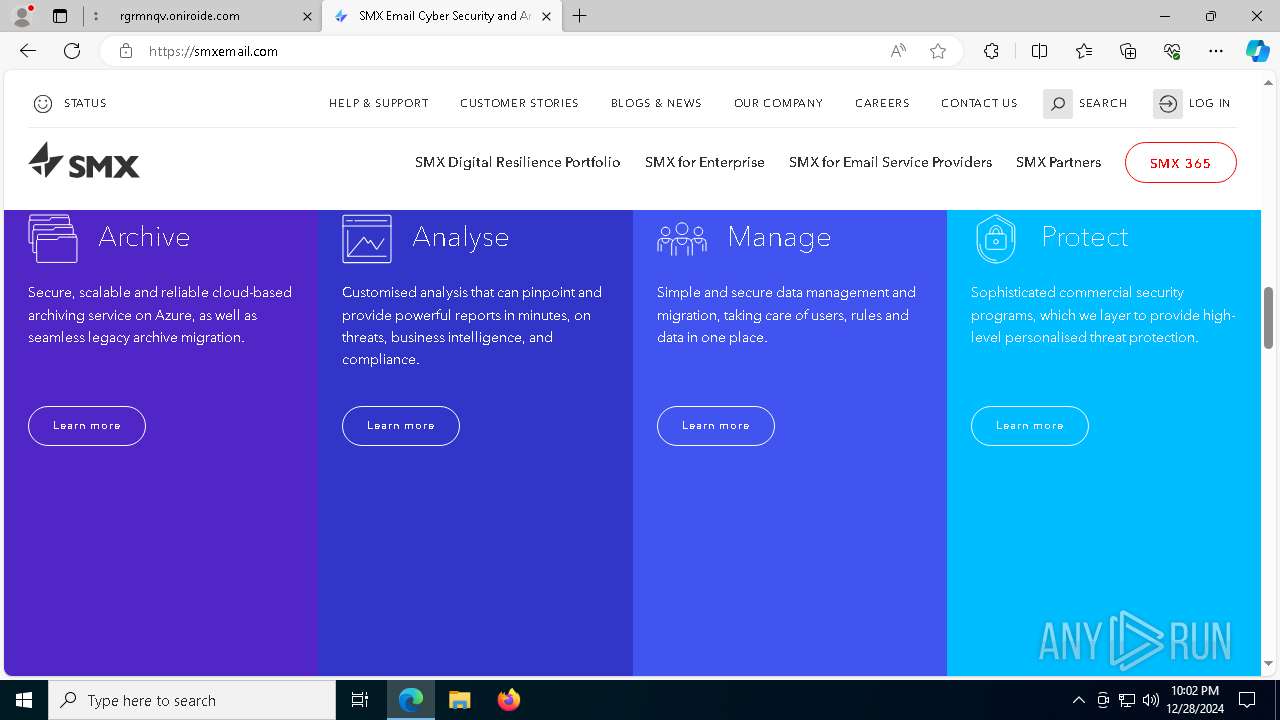Click the Archive folders icon
This screenshot has width=1280, height=720.
click(53, 238)
